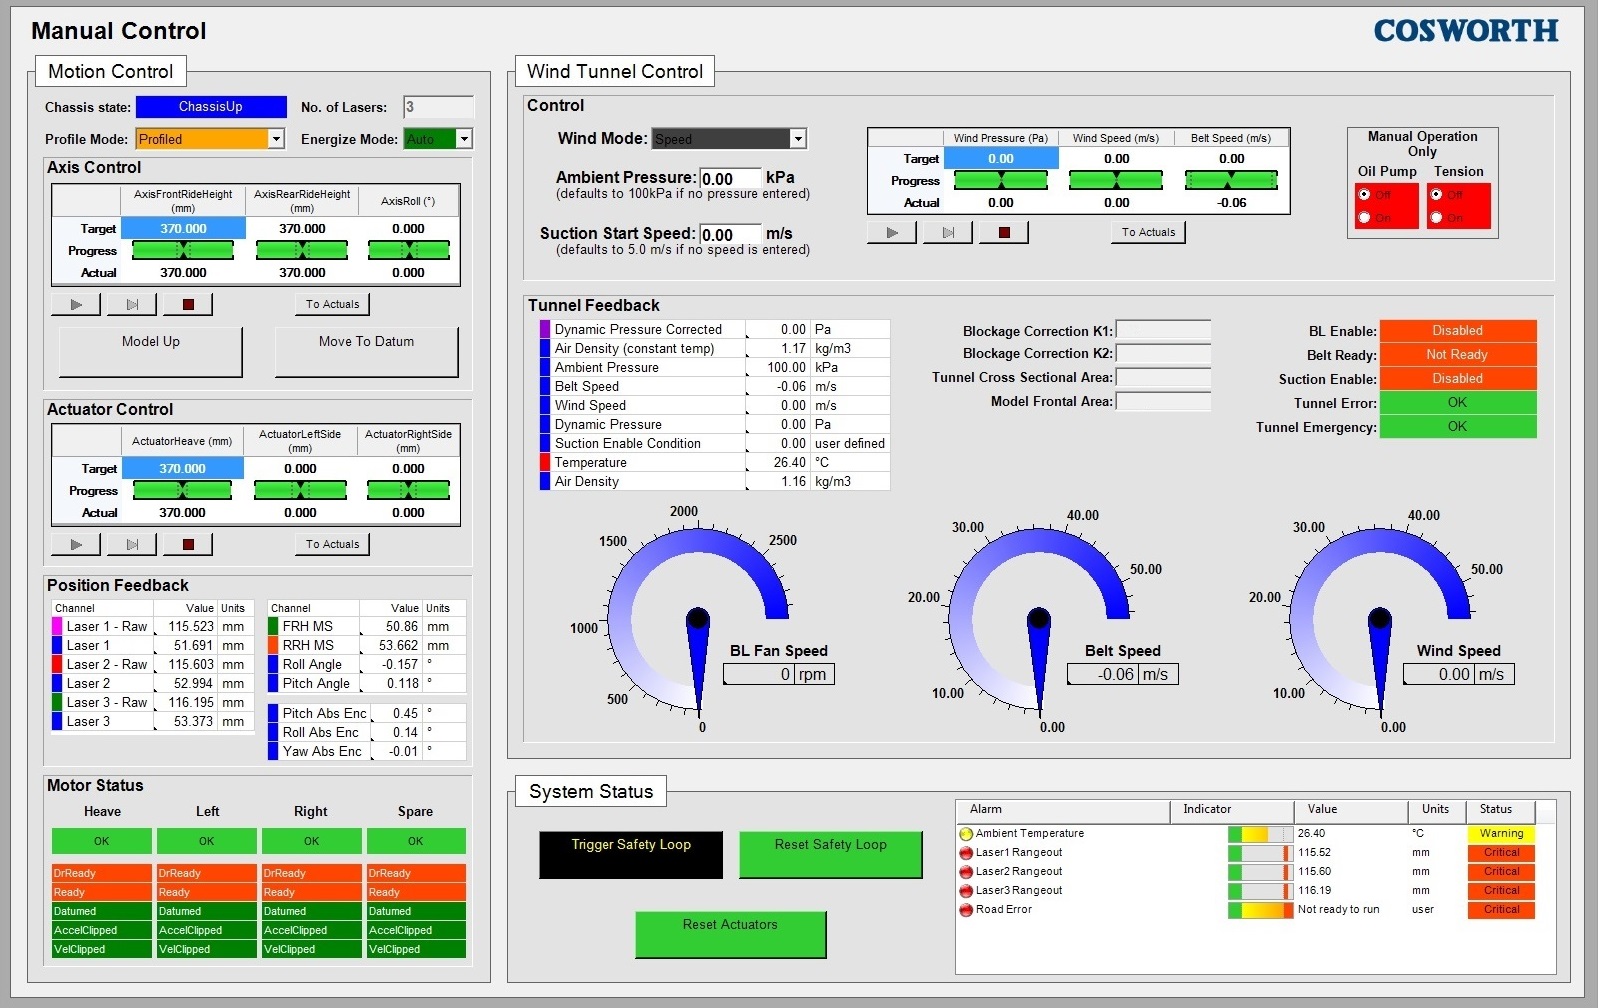Click the Temperature row in Tunnel Feedback
The image size is (1598, 1008).
714,463
